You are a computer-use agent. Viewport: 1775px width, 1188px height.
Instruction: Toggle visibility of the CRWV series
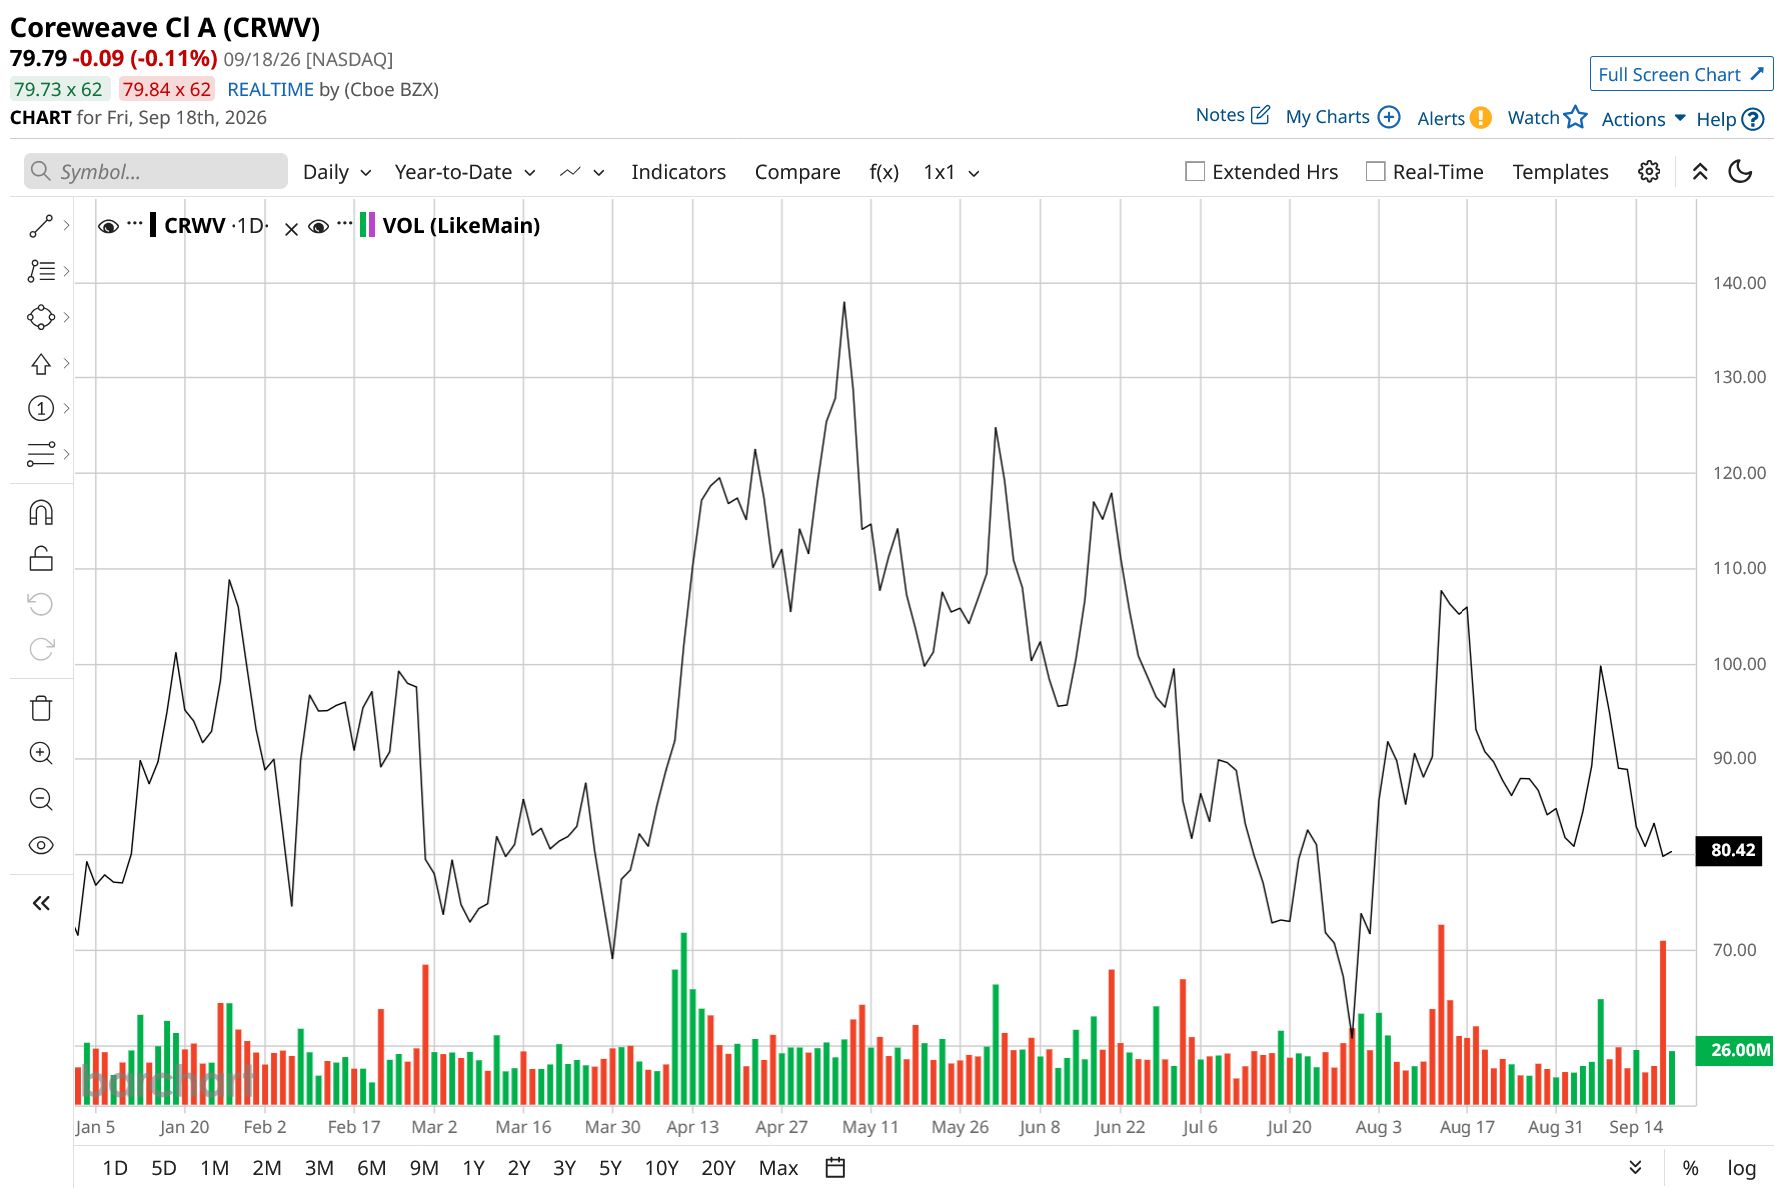(108, 226)
